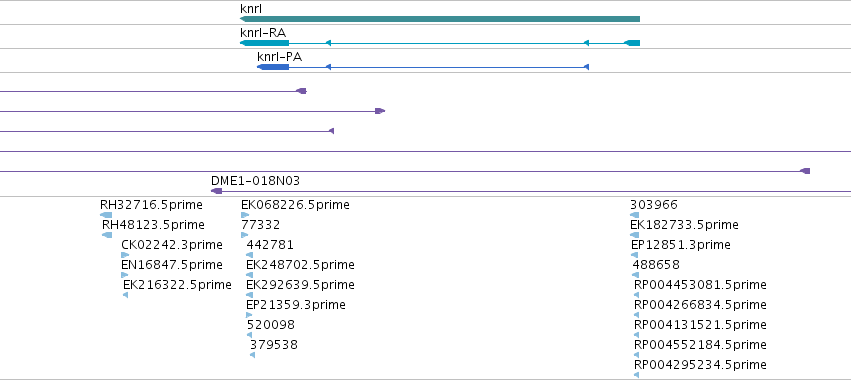Click the CK02242.3prime arrow marker
The width and height of the screenshot is (851, 380).
[125, 255]
